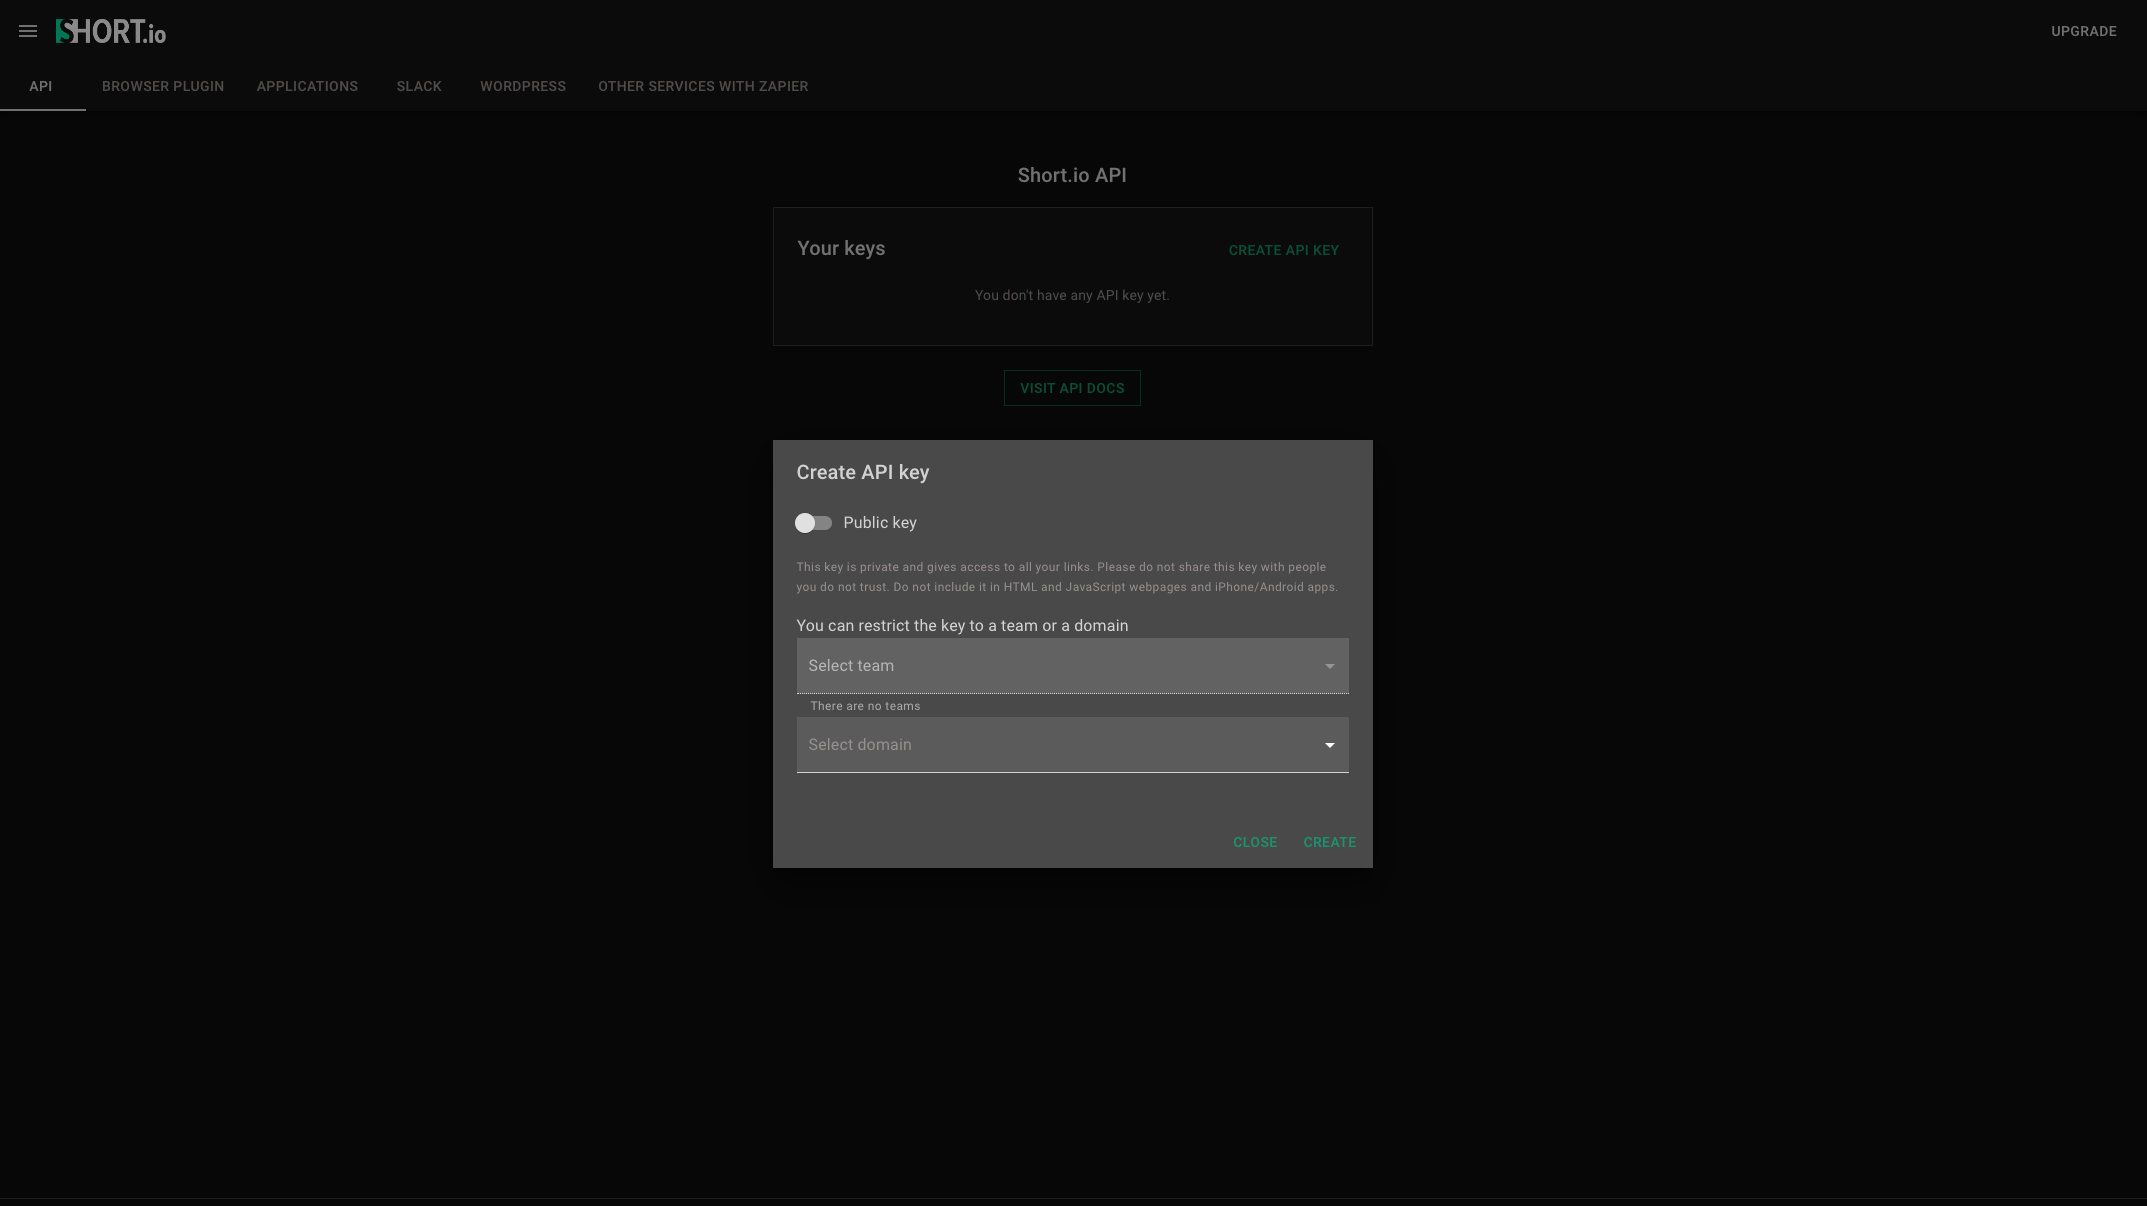Click CREATE to generate the API key
This screenshot has width=2147, height=1206.
click(x=1330, y=842)
